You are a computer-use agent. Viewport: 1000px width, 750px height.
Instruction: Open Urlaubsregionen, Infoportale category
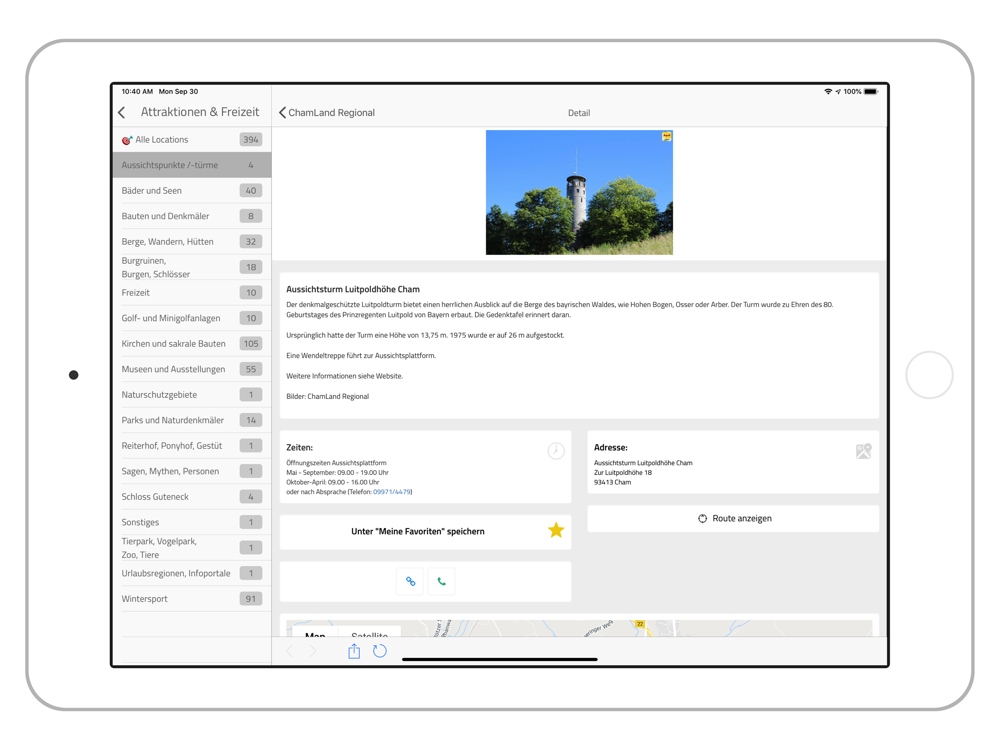pyautogui.click(x=191, y=573)
